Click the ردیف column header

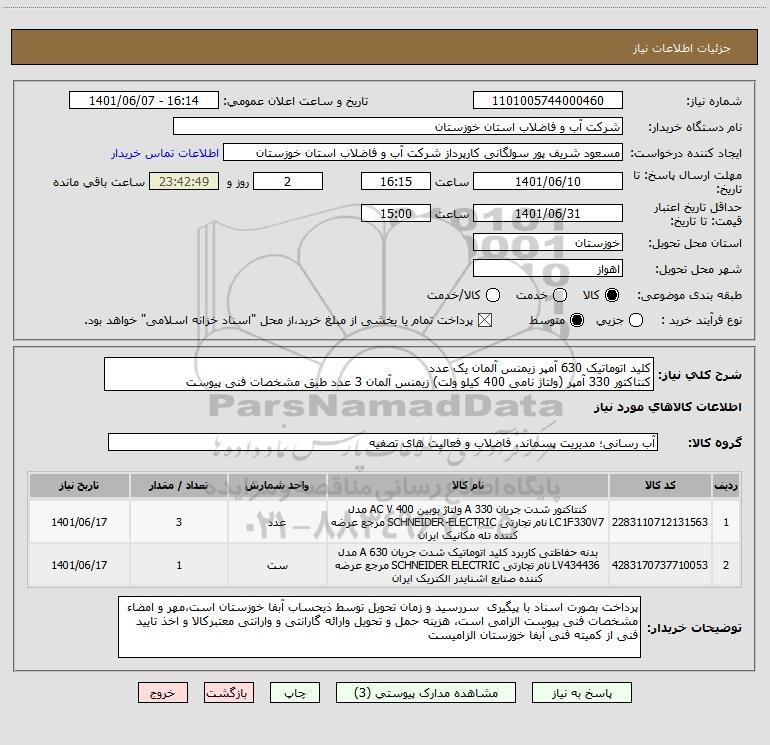(726, 486)
